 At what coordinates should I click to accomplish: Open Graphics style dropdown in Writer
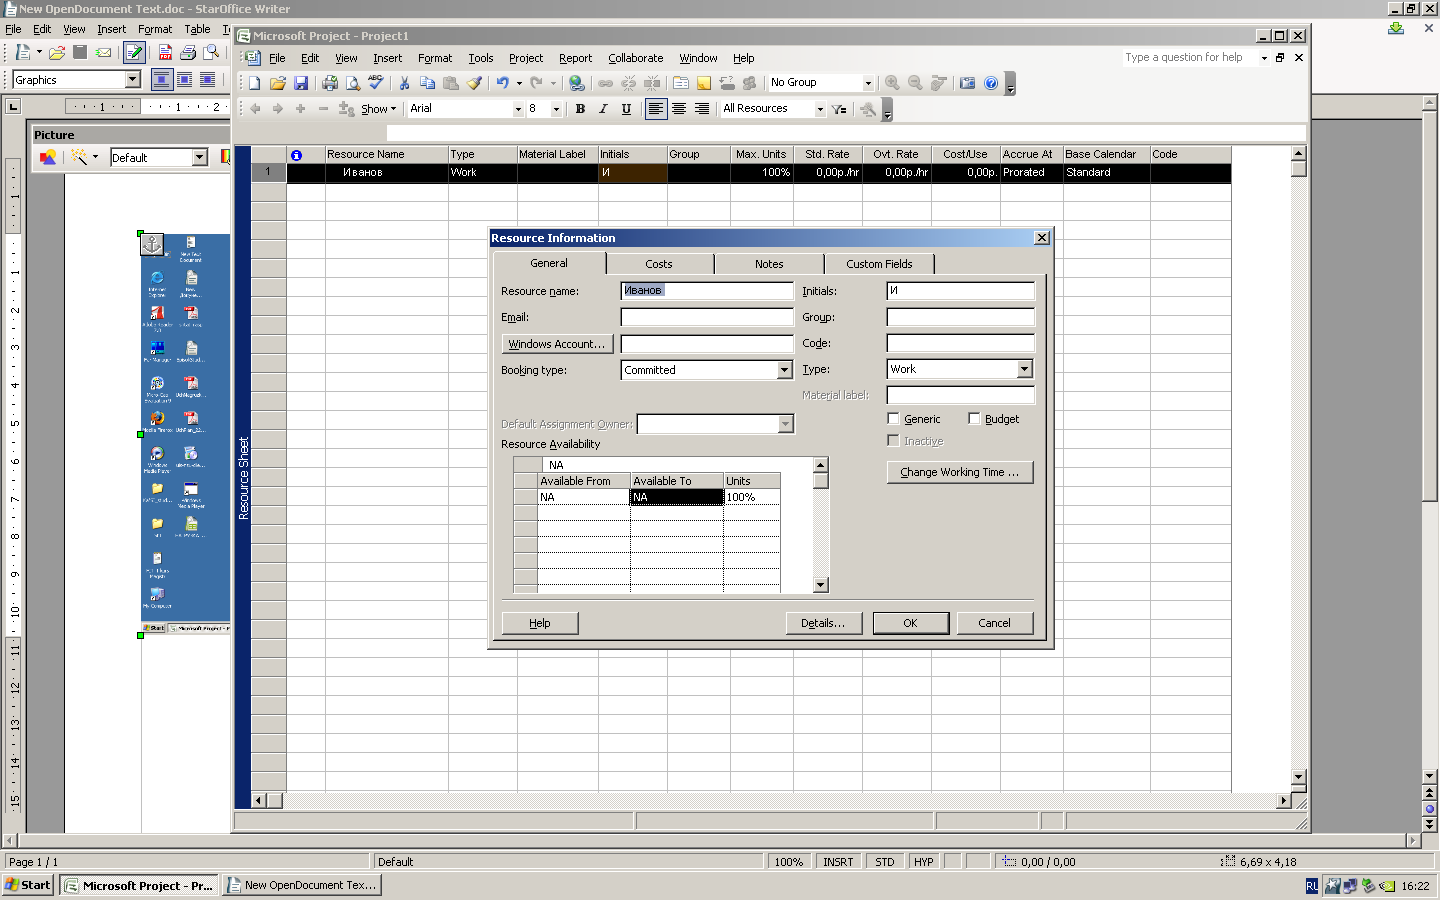tap(132, 80)
